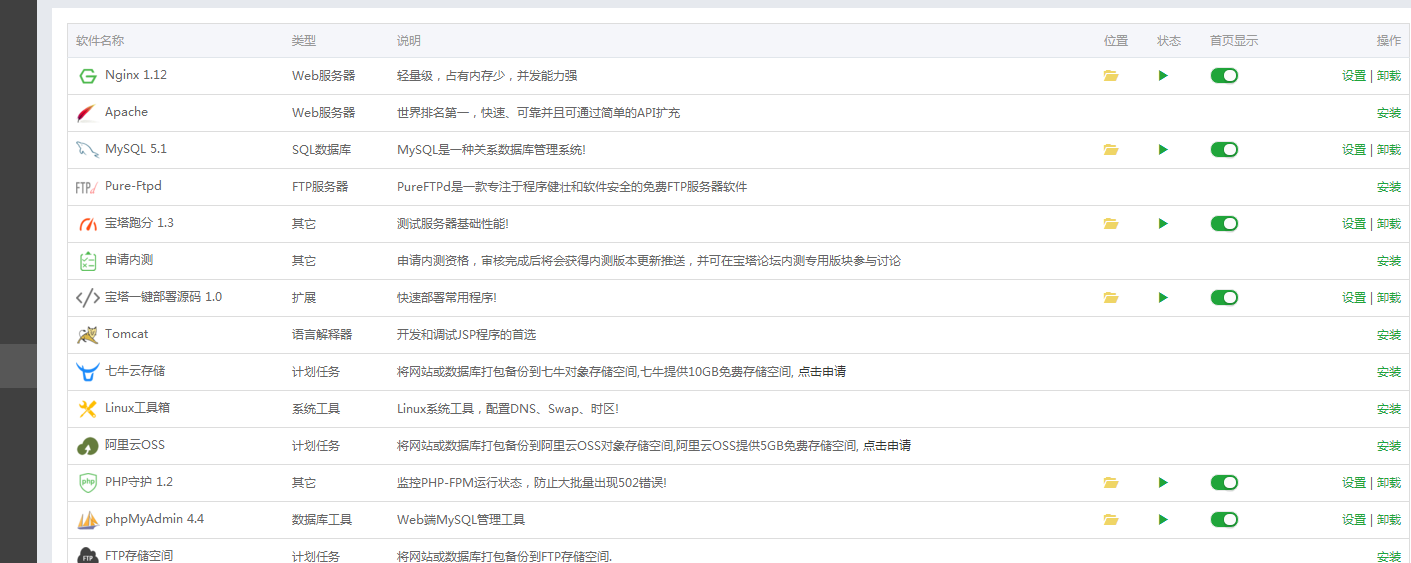Image resolution: width=1411 pixels, height=563 pixels.
Task: Click 点击申请 link for 阿里云OSS
Action: [x=887, y=446]
